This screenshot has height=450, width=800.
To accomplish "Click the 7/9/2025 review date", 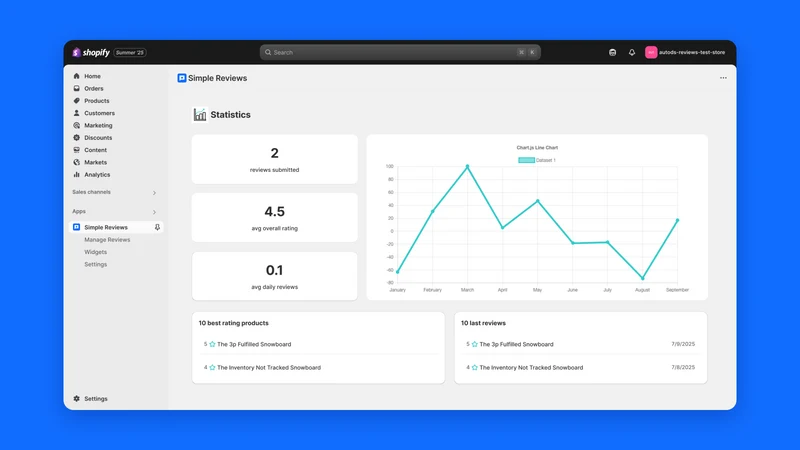I will point(683,344).
